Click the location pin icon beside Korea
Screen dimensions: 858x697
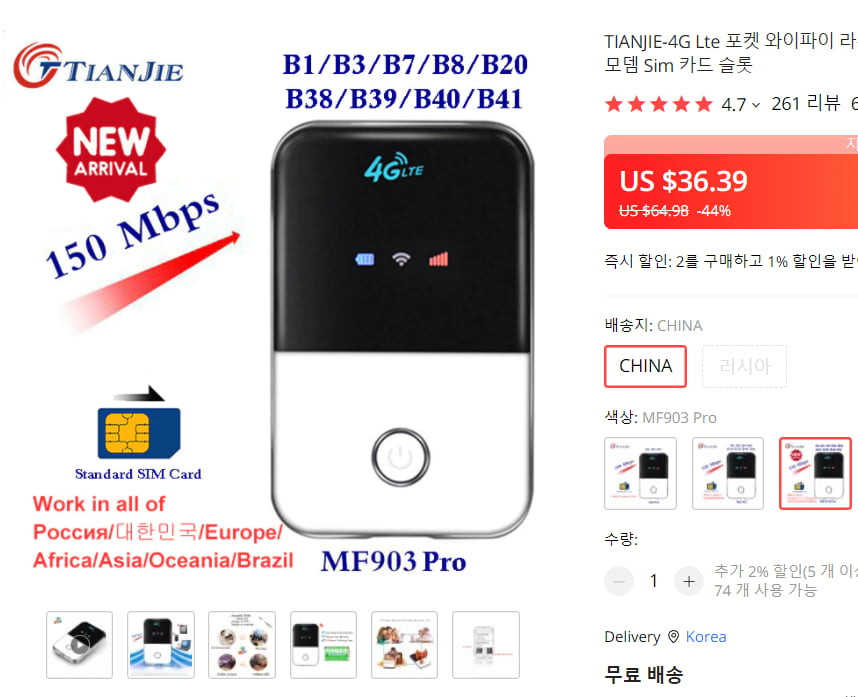point(674,637)
